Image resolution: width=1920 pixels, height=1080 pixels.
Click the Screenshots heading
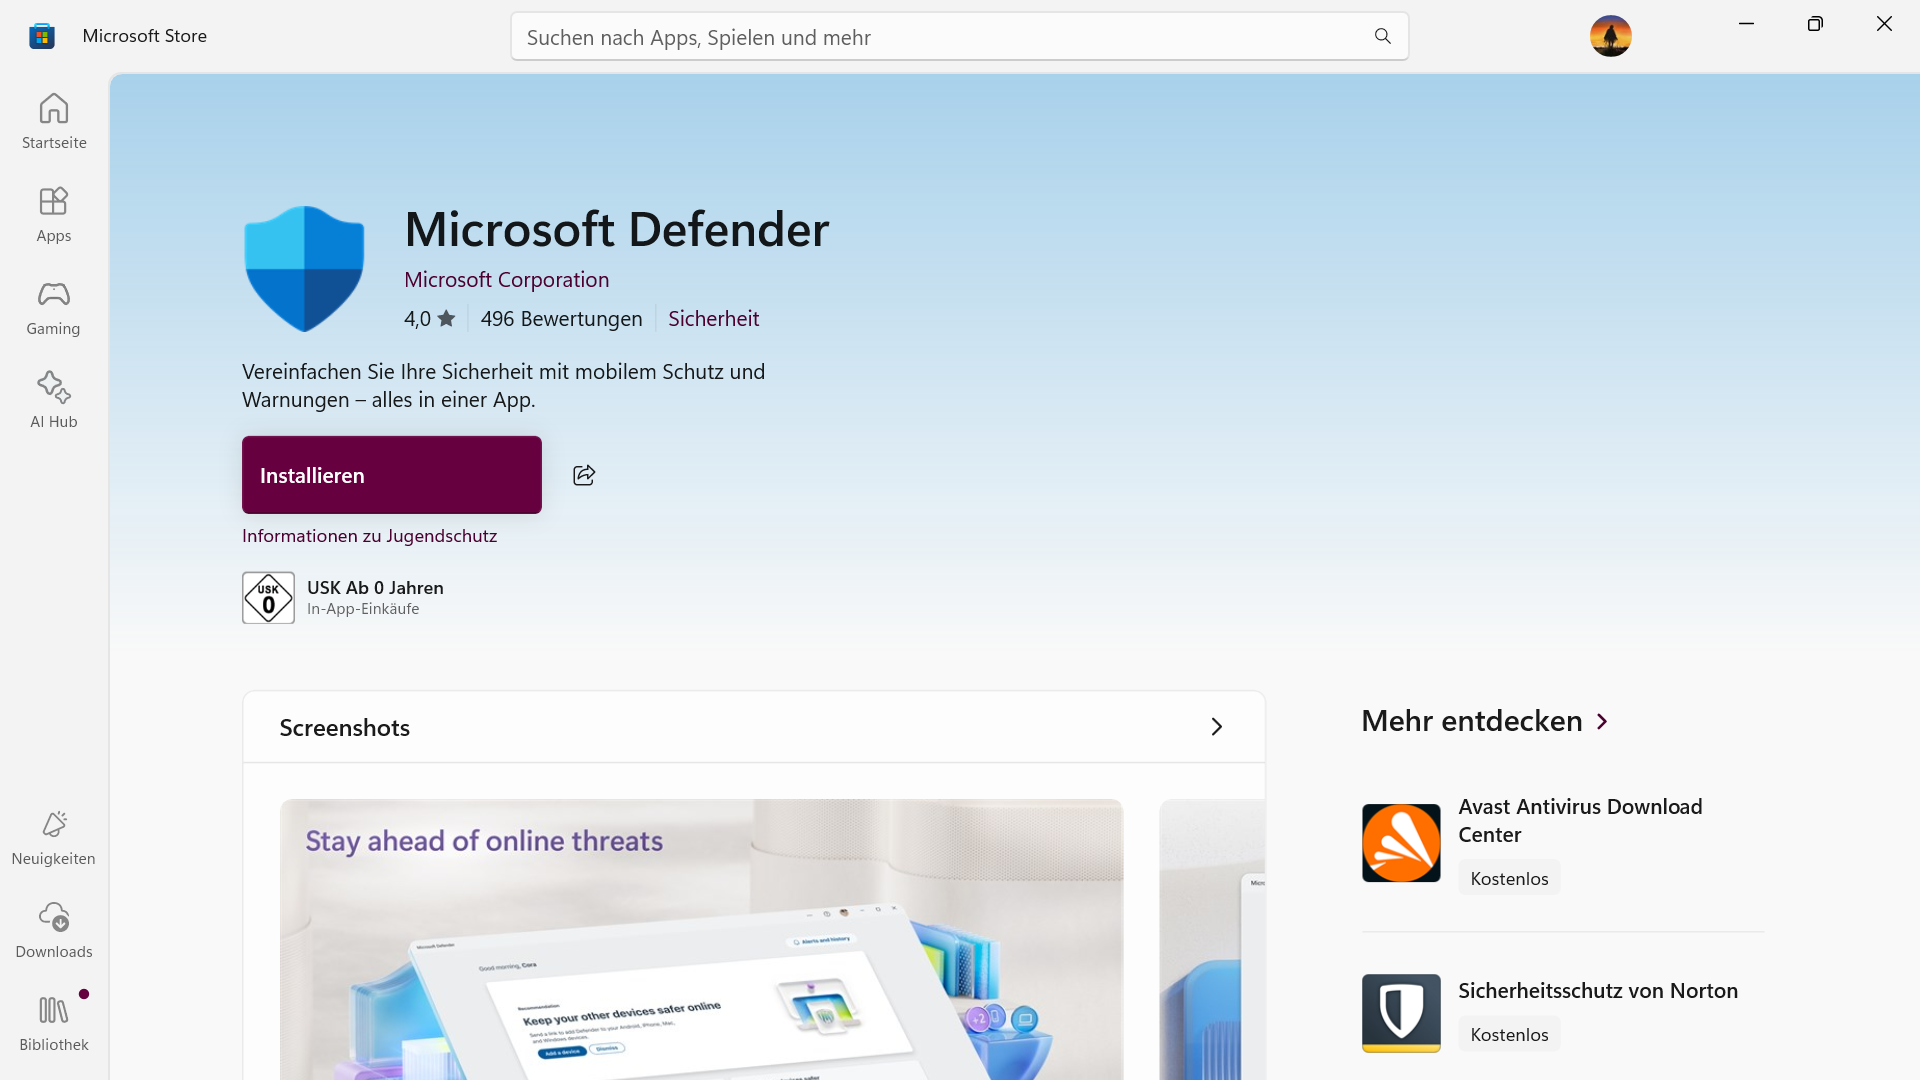345,727
